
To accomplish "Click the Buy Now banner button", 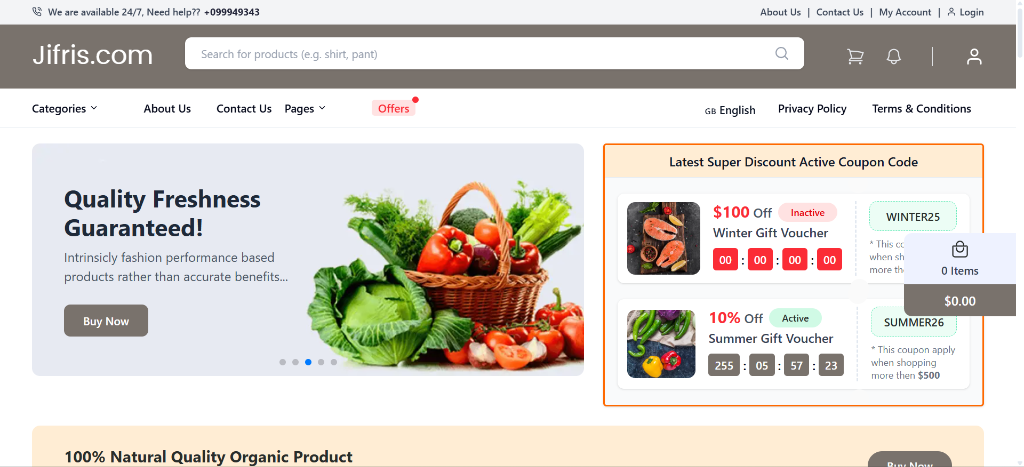I will click(x=106, y=321).
